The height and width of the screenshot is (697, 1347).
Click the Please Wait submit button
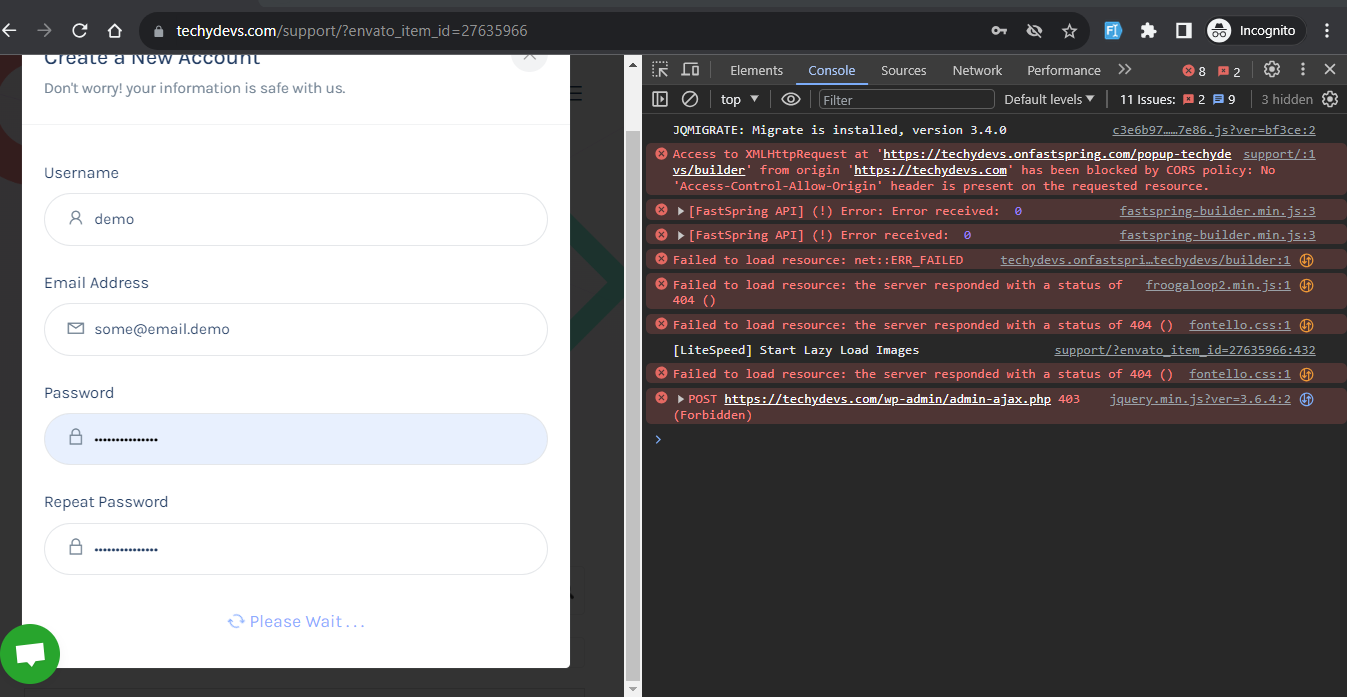point(296,621)
